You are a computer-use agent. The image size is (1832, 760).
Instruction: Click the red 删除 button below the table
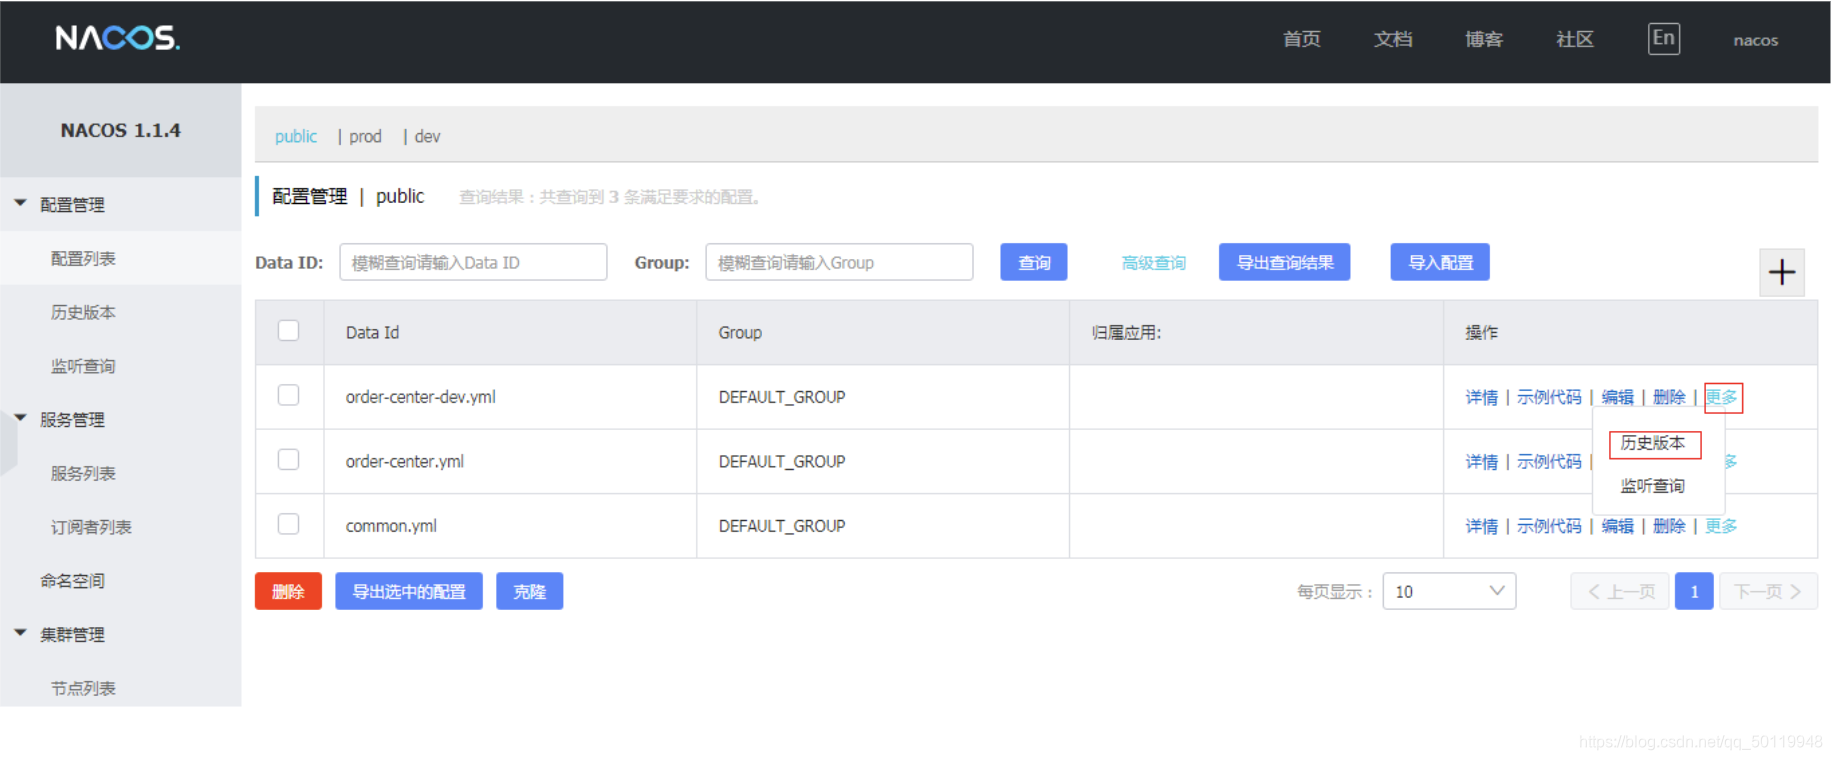pos(288,591)
